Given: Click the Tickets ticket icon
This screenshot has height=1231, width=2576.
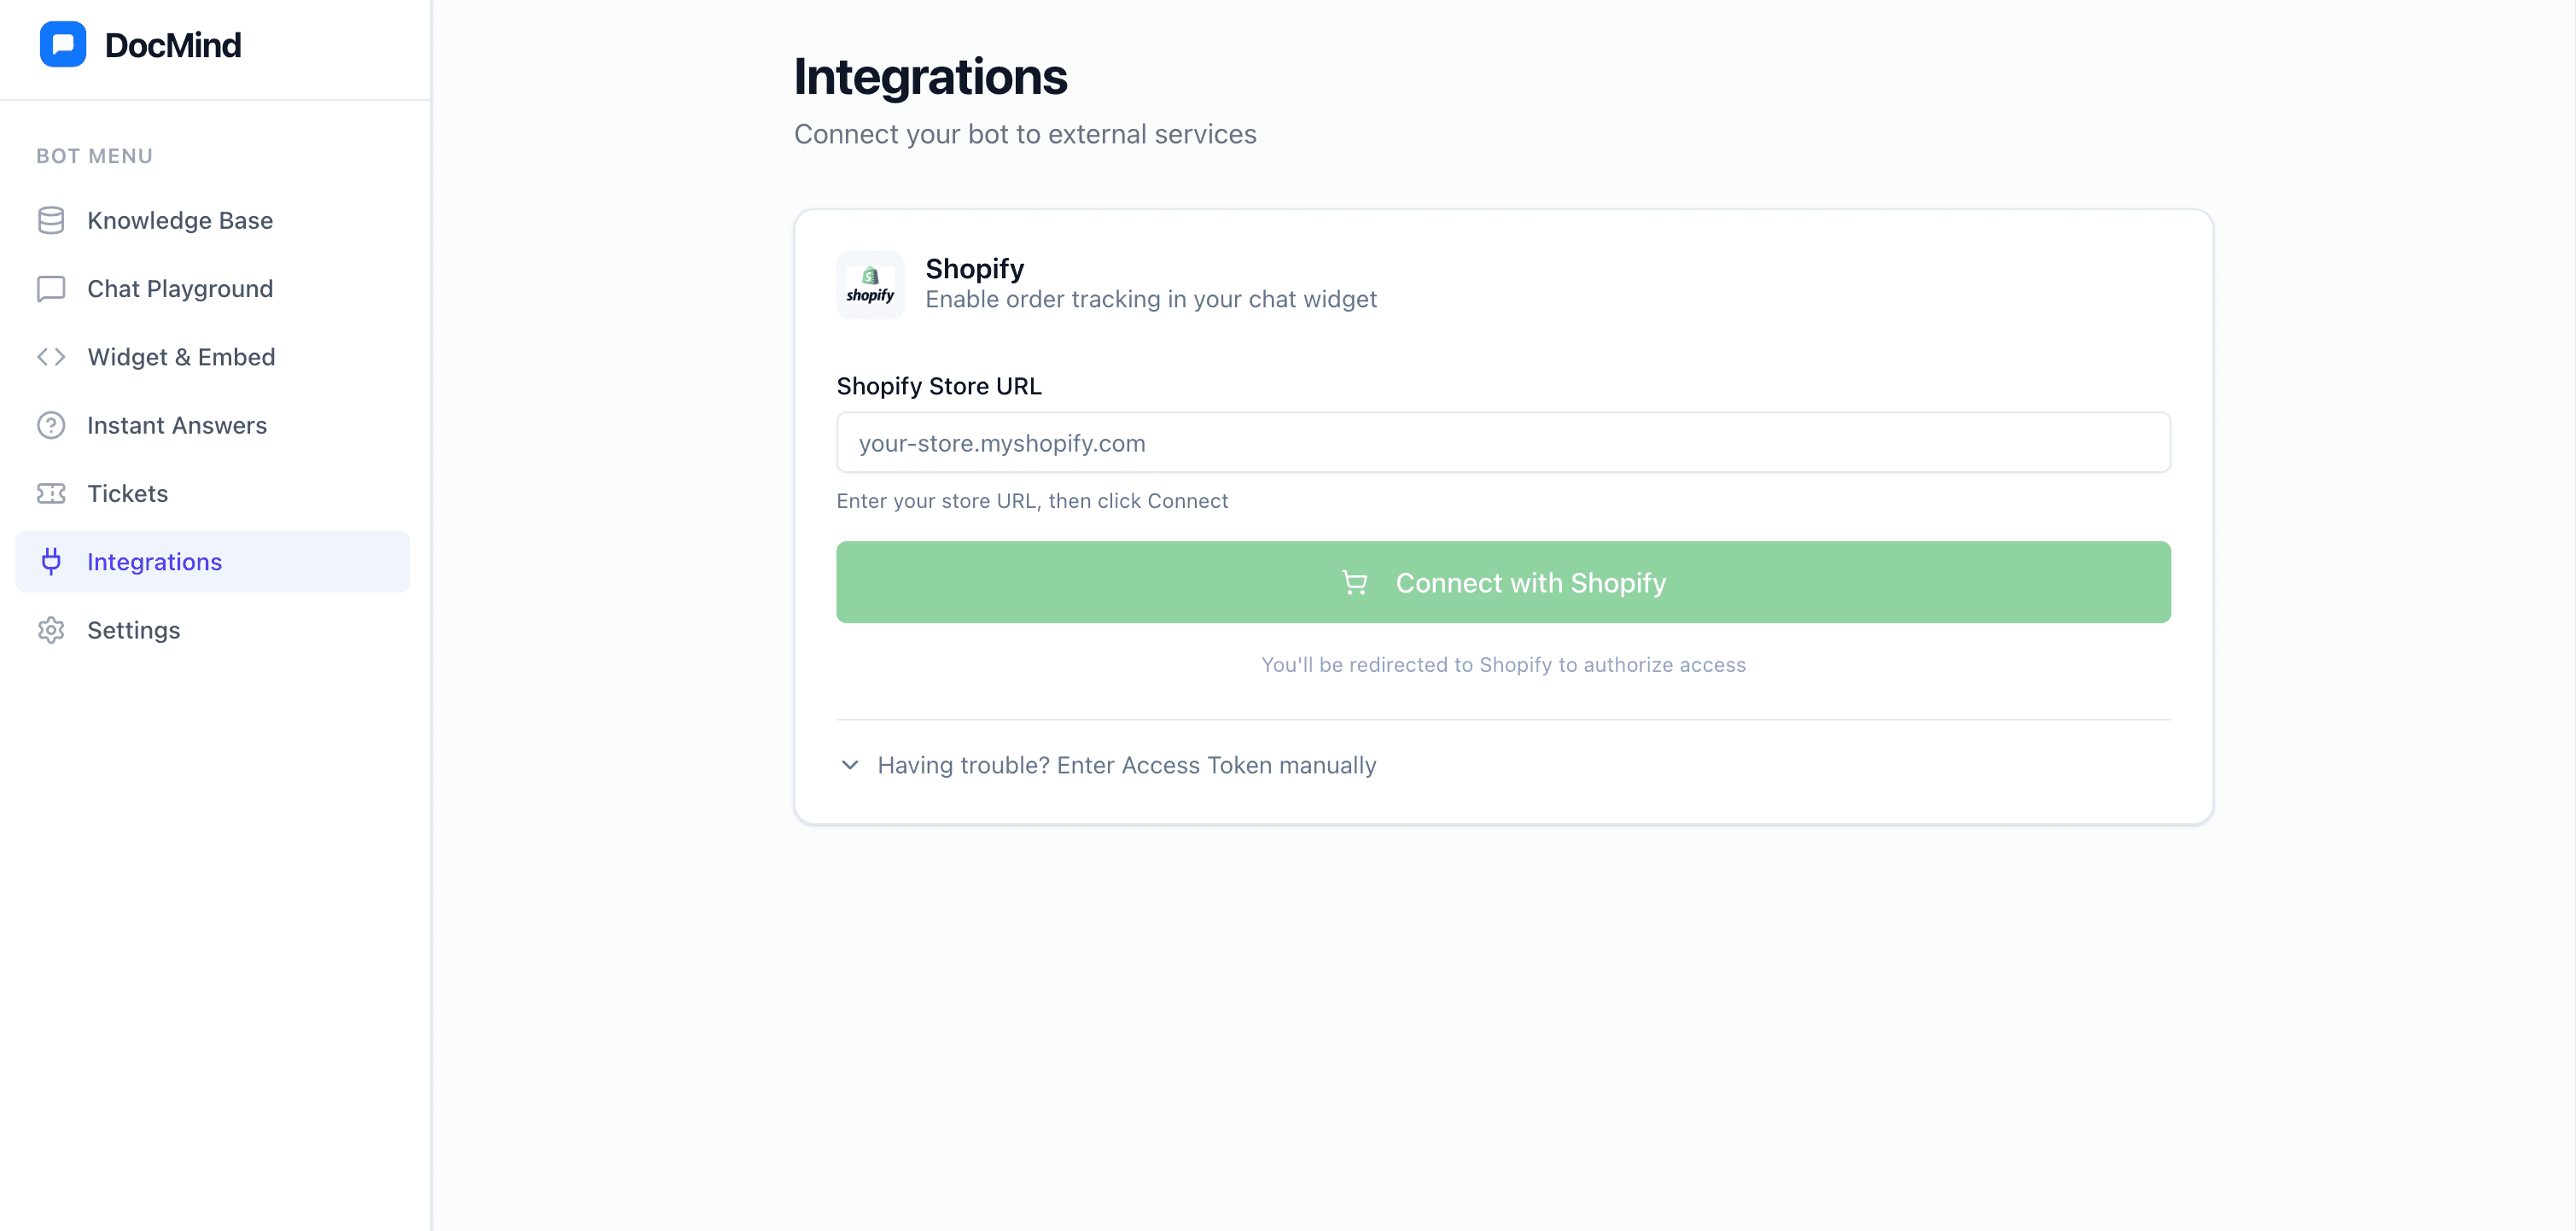Looking at the screenshot, I should (x=51, y=494).
